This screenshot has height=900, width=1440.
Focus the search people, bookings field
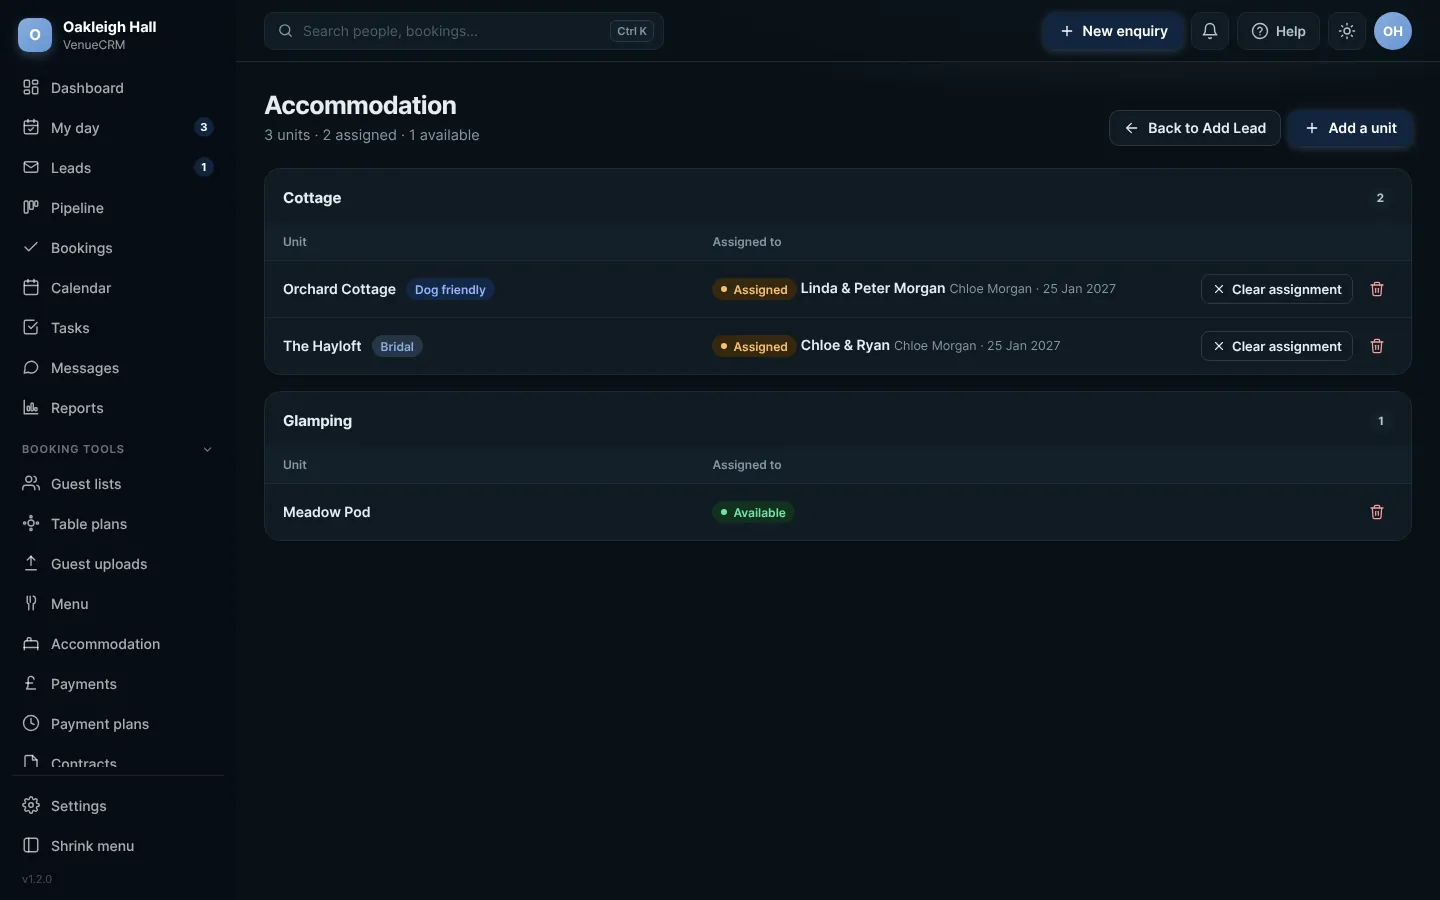tap(464, 31)
